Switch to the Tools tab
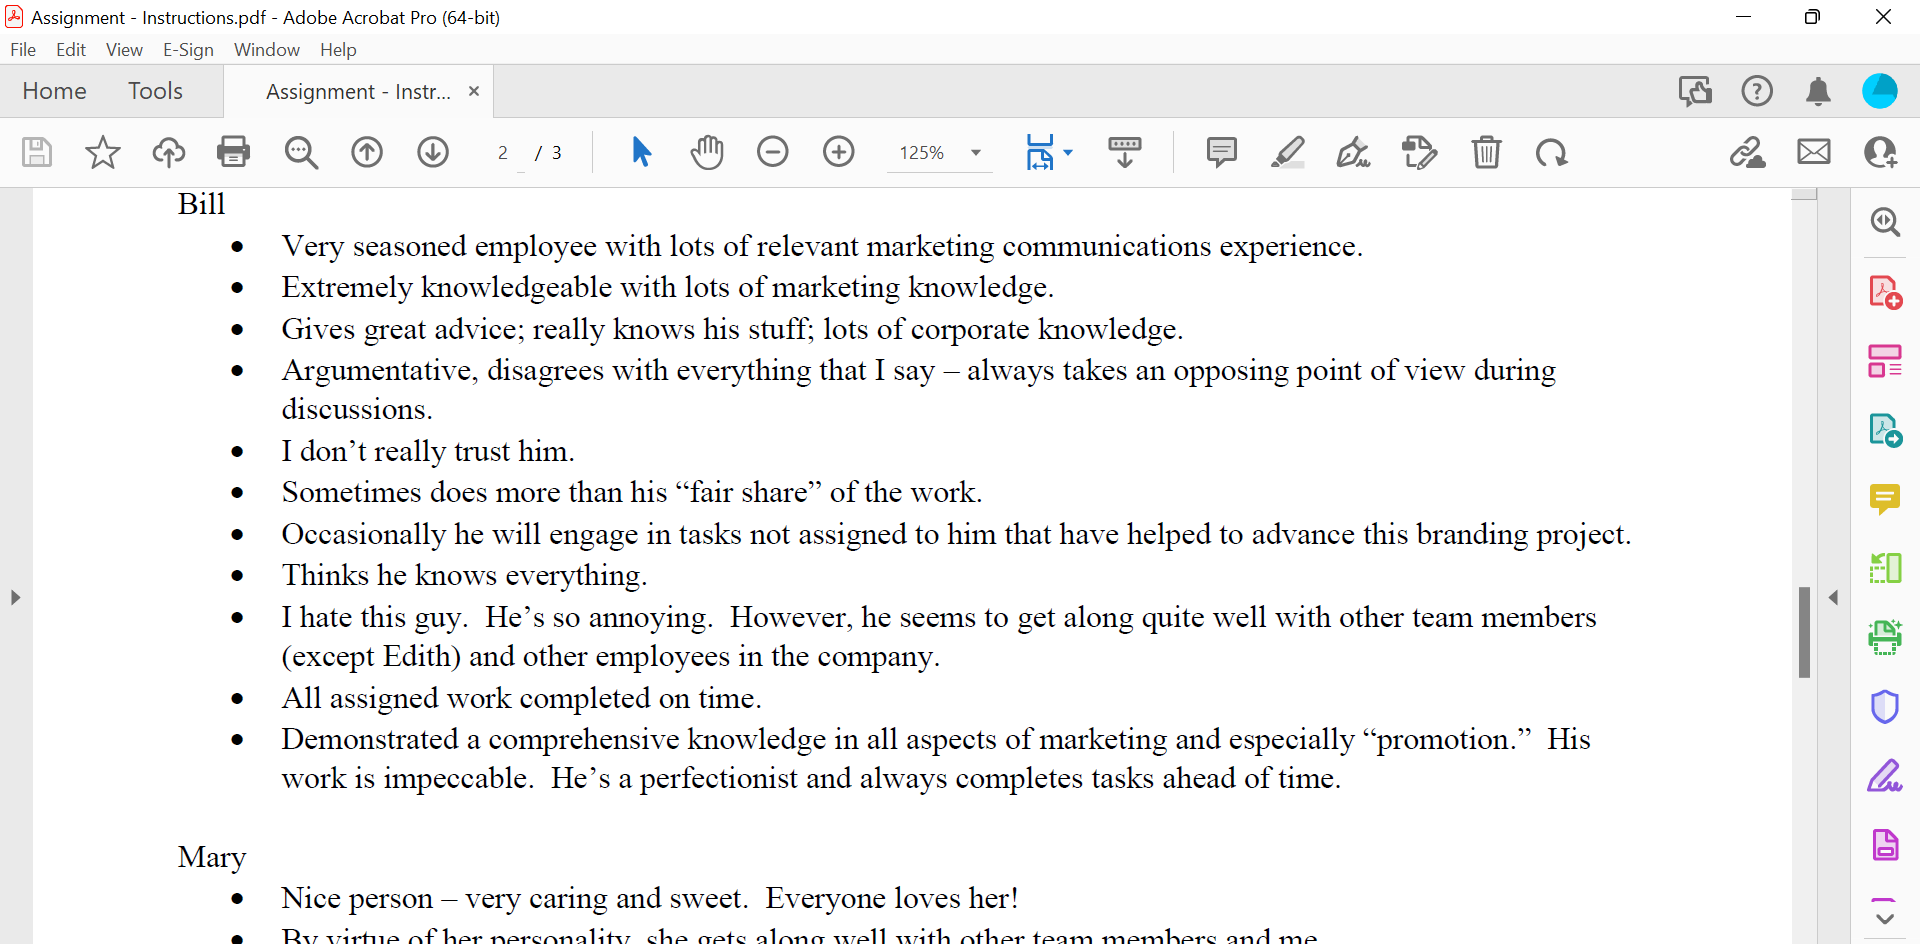Screen dimensions: 1920x944 point(155,91)
